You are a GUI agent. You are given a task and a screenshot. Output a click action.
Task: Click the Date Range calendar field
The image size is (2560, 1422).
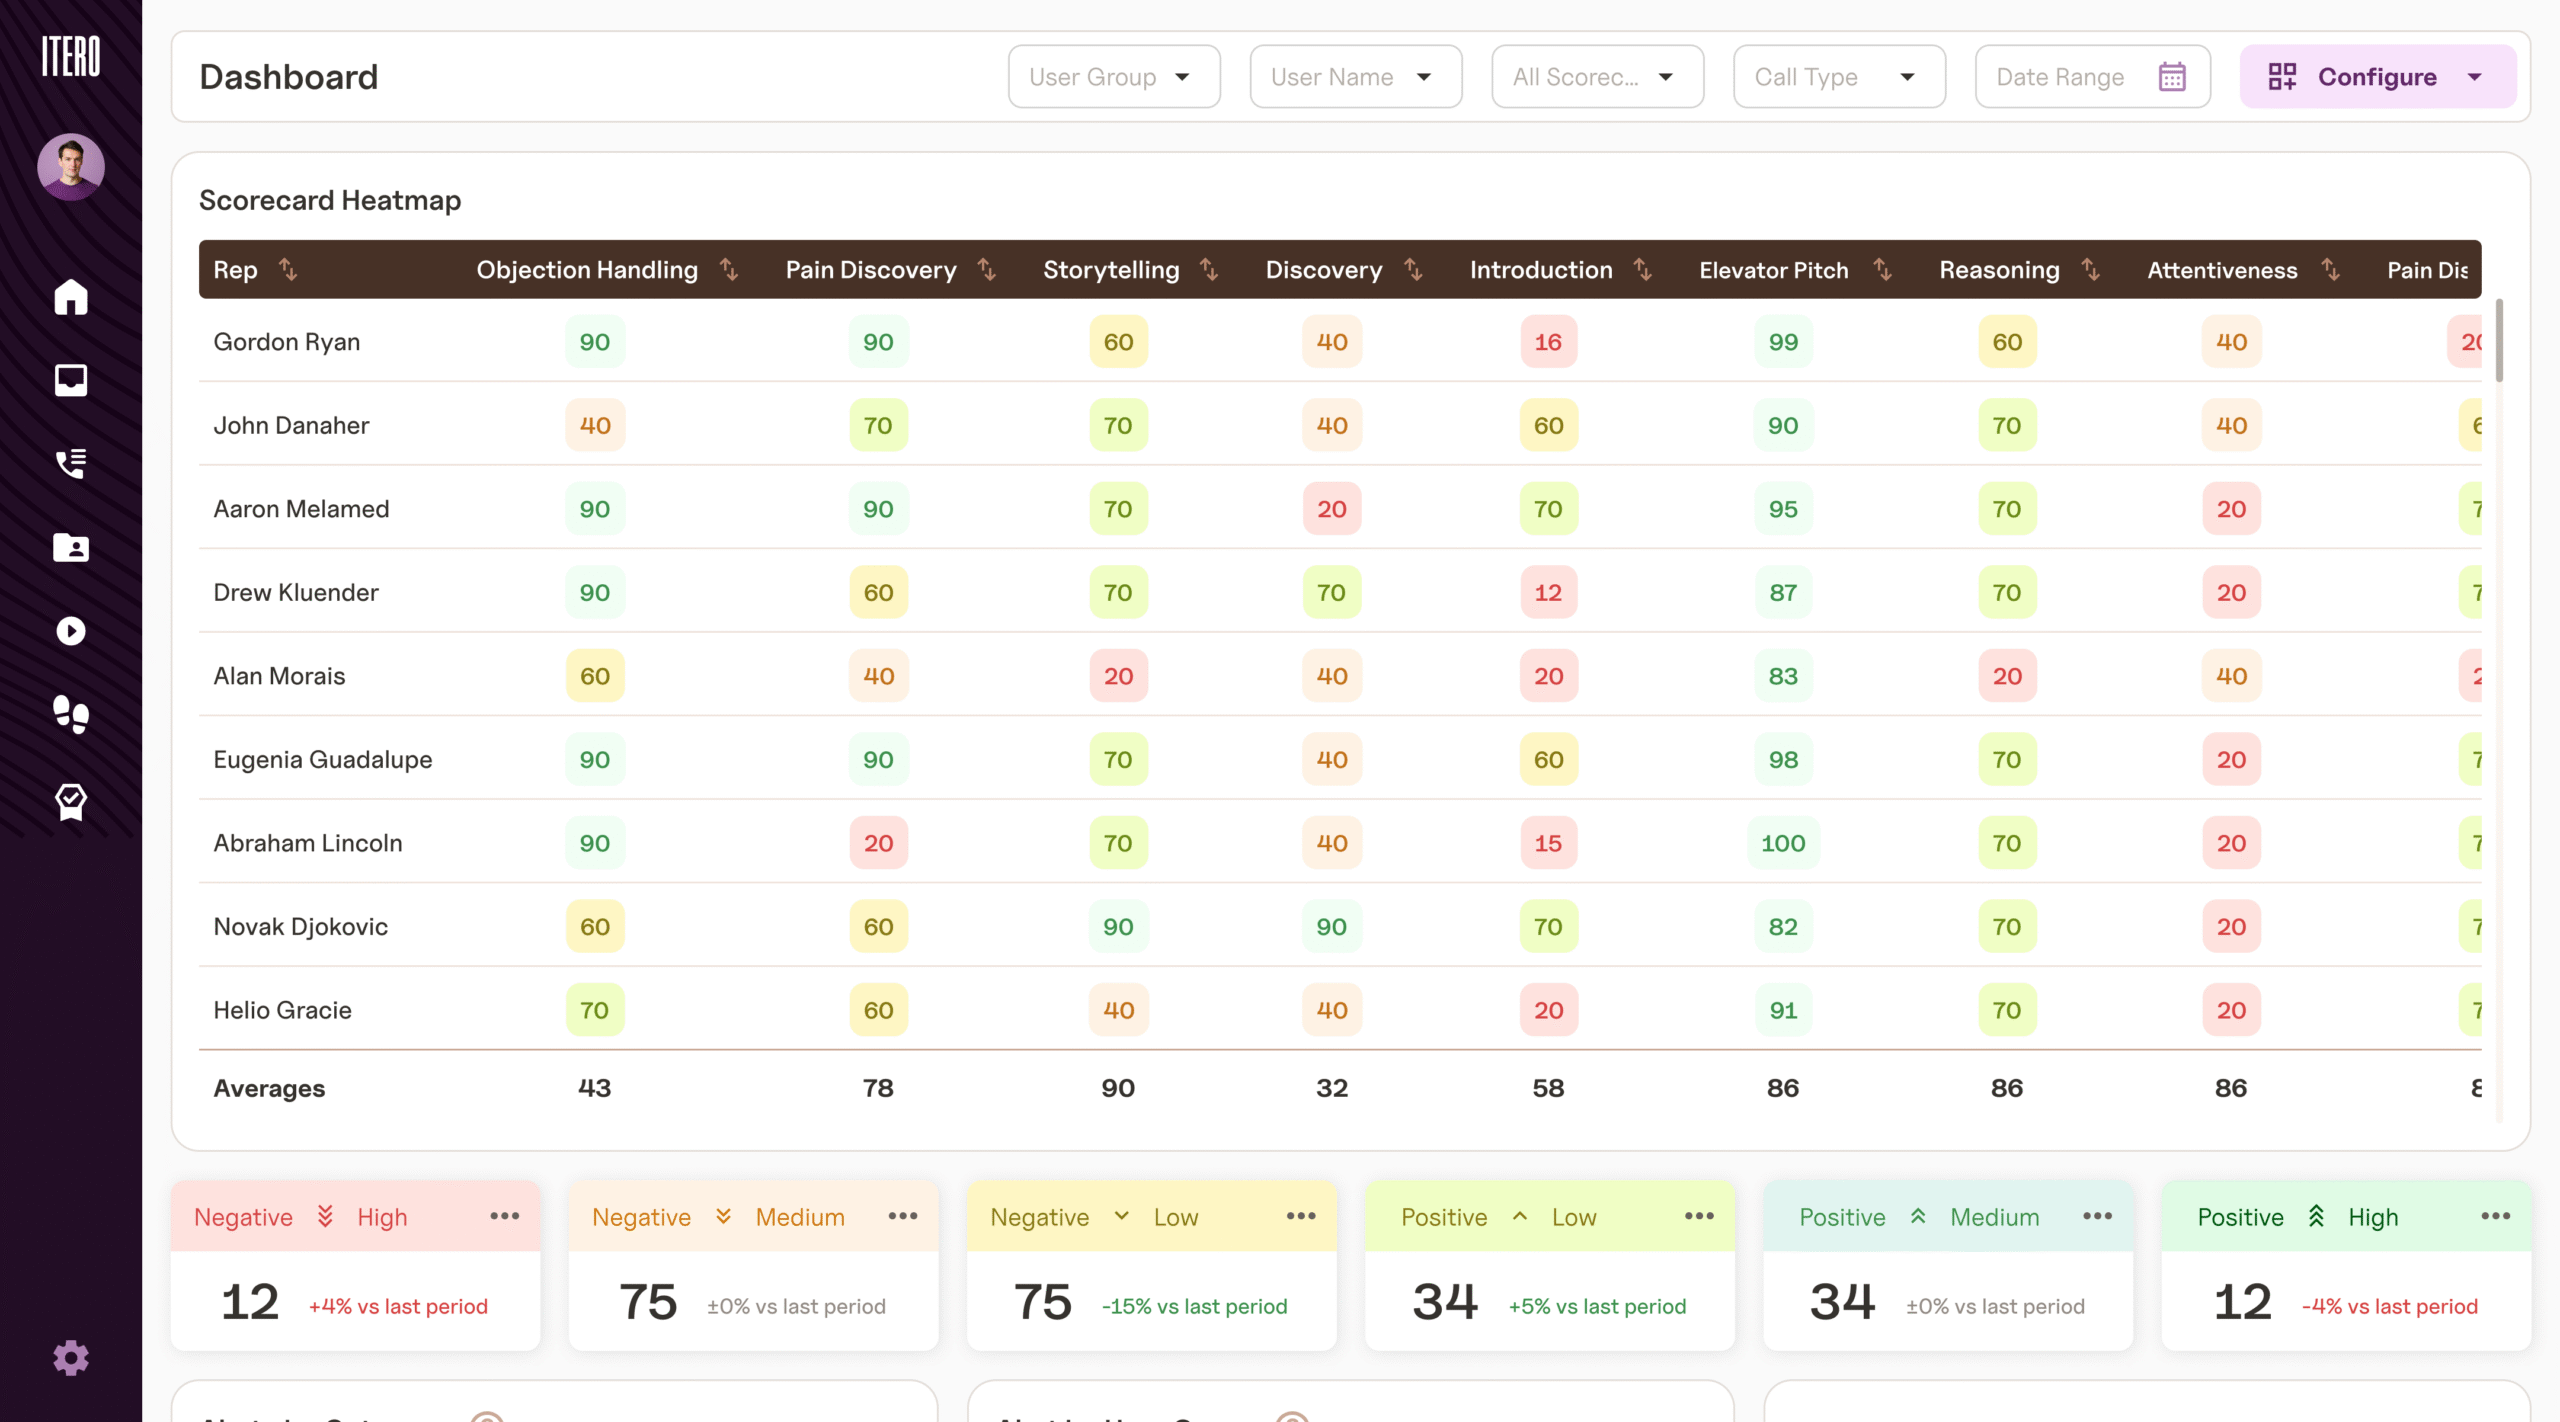(x=2091, y=77)
